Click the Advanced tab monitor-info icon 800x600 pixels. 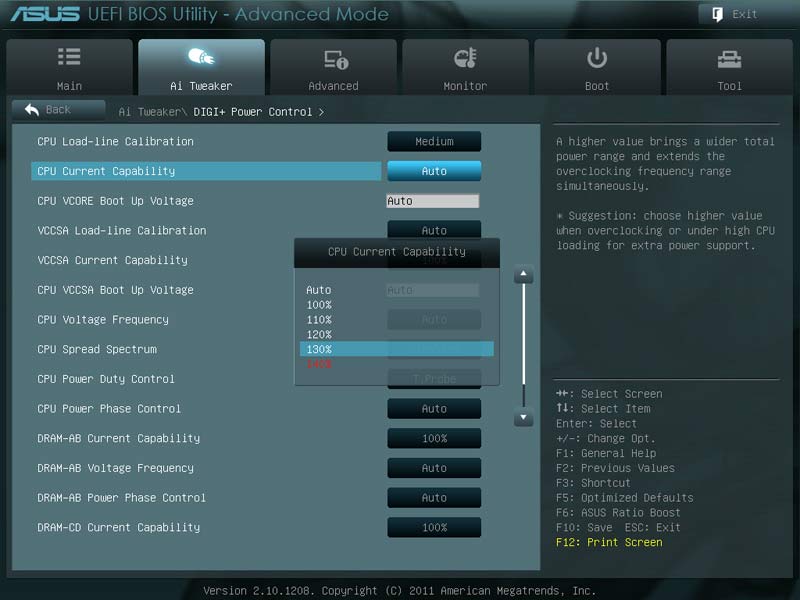coord(336,59)
